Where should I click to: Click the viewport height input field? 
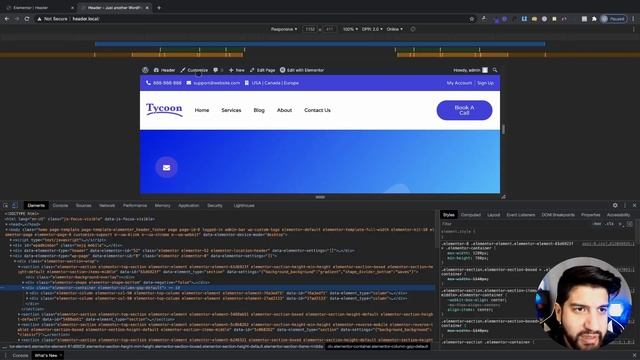(329, 29)
